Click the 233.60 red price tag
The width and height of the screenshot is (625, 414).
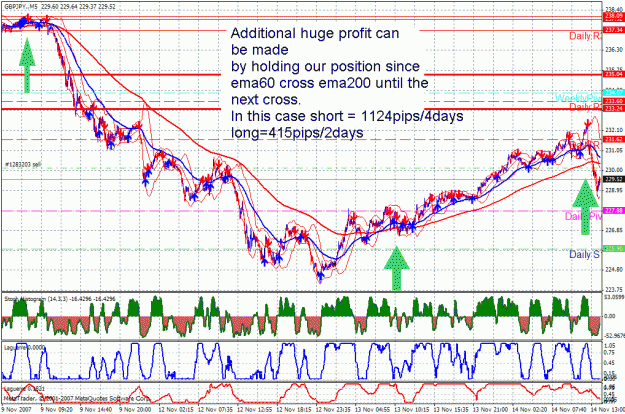click(x=614, y=101)
